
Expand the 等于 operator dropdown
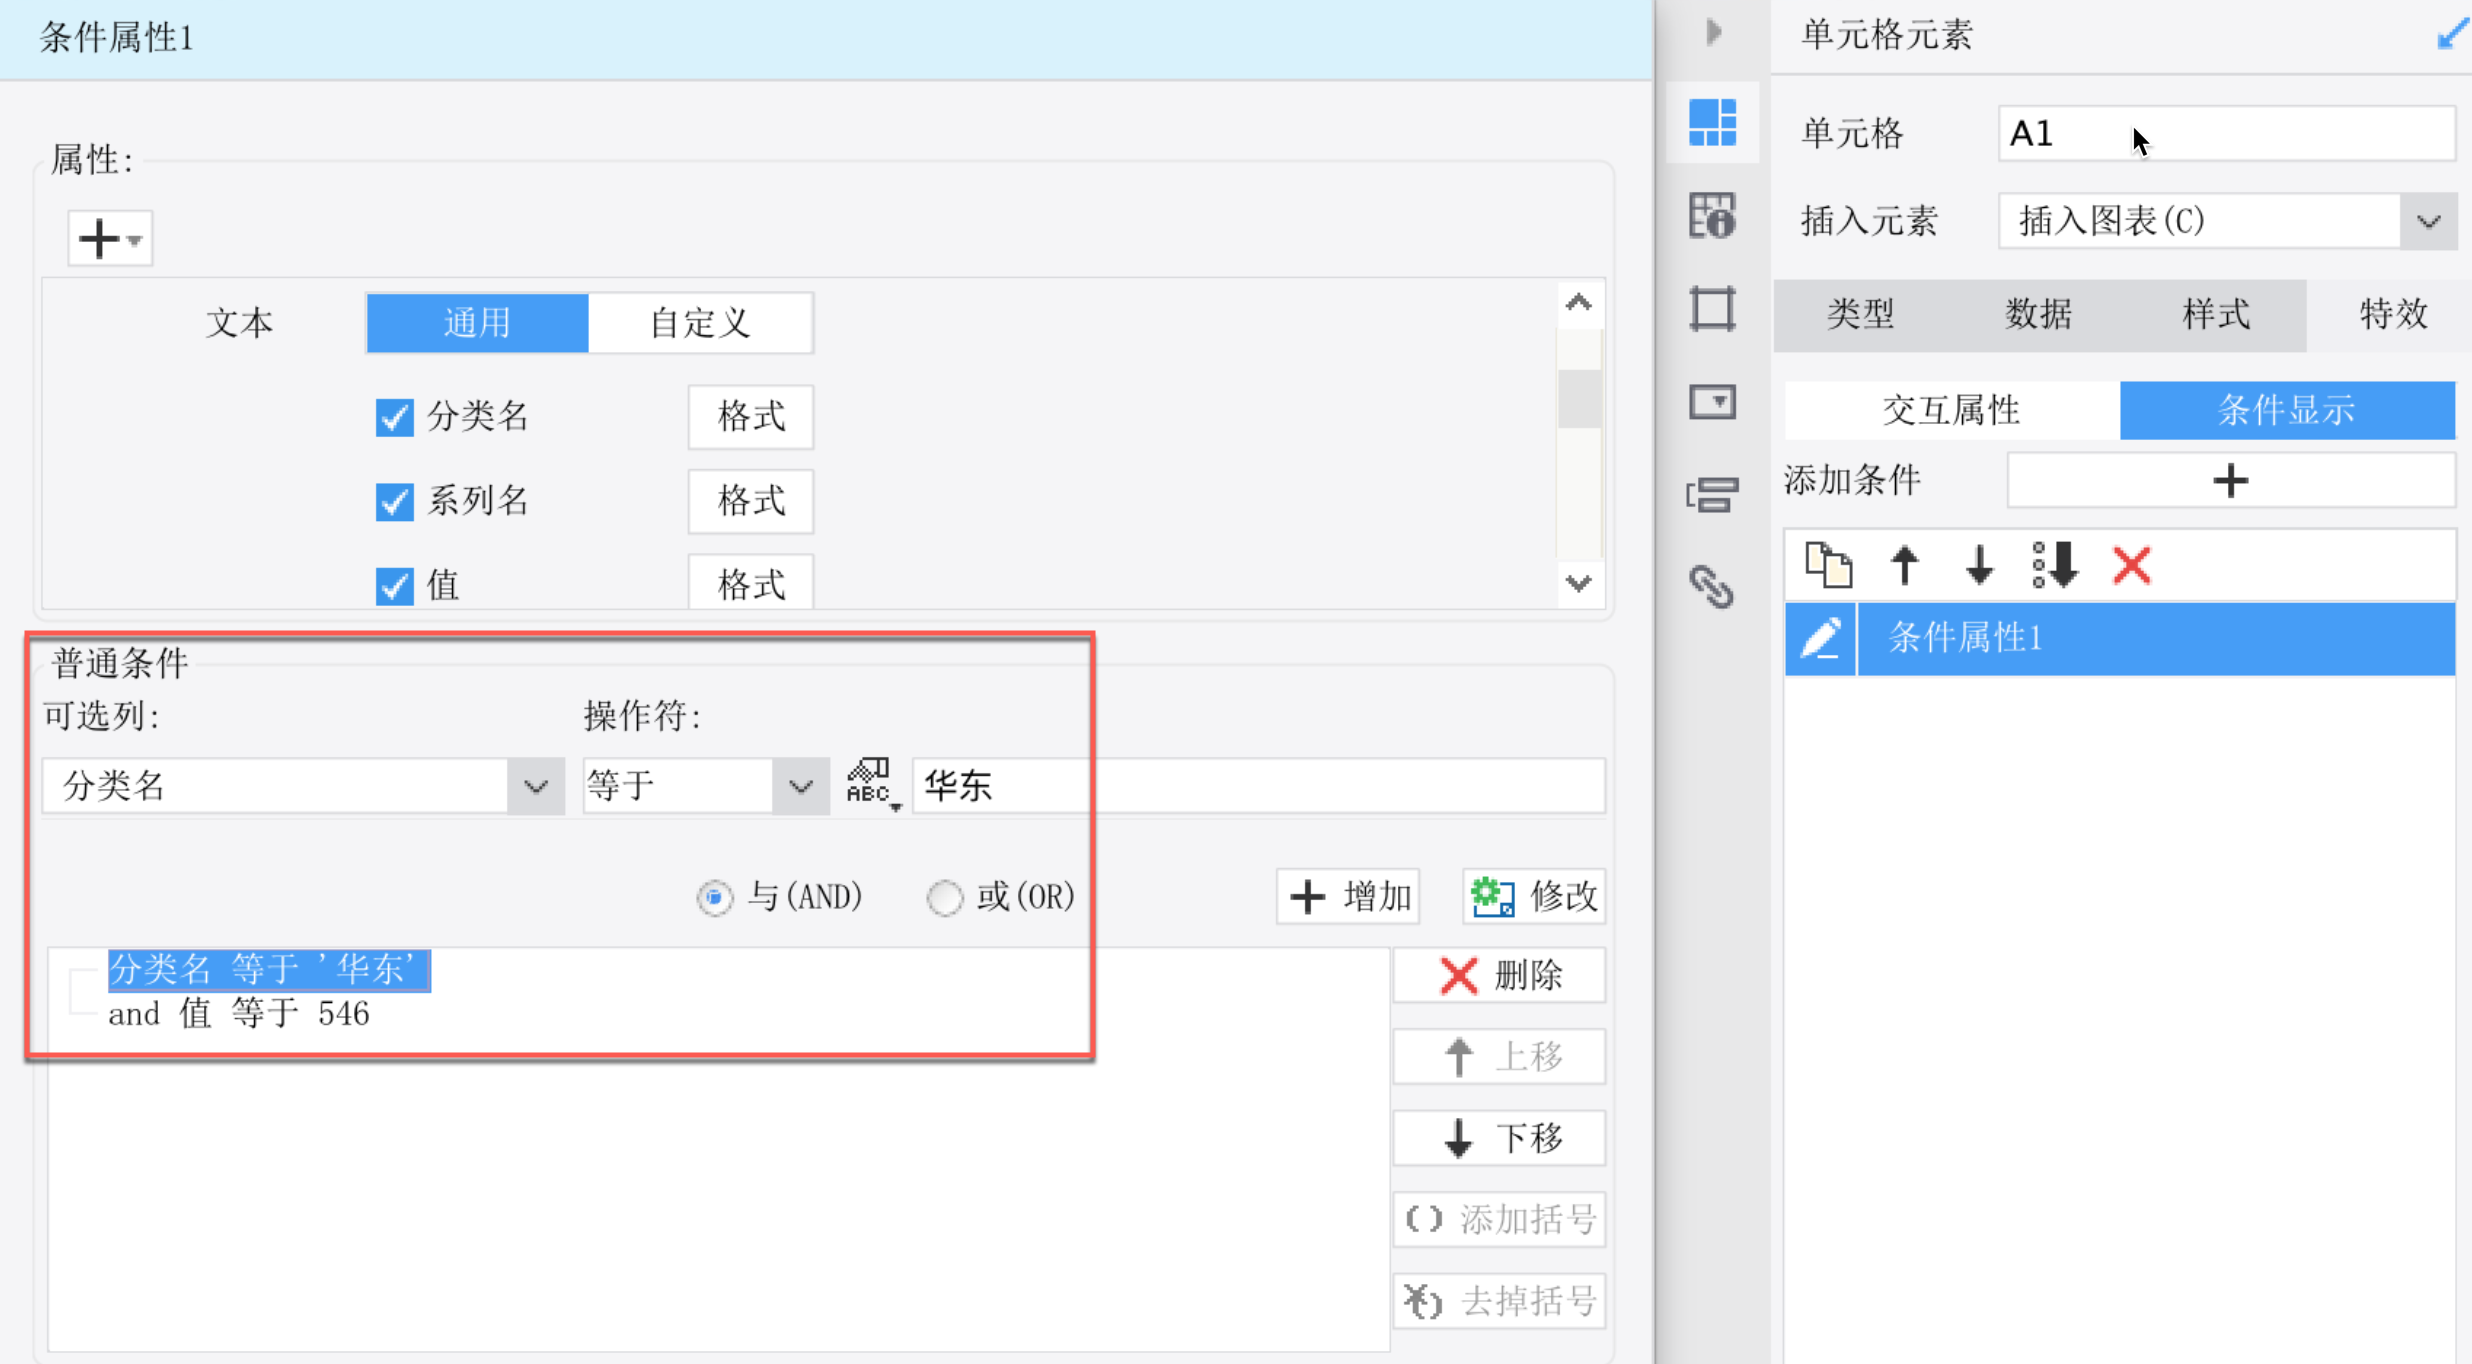[x=800, y=786]
